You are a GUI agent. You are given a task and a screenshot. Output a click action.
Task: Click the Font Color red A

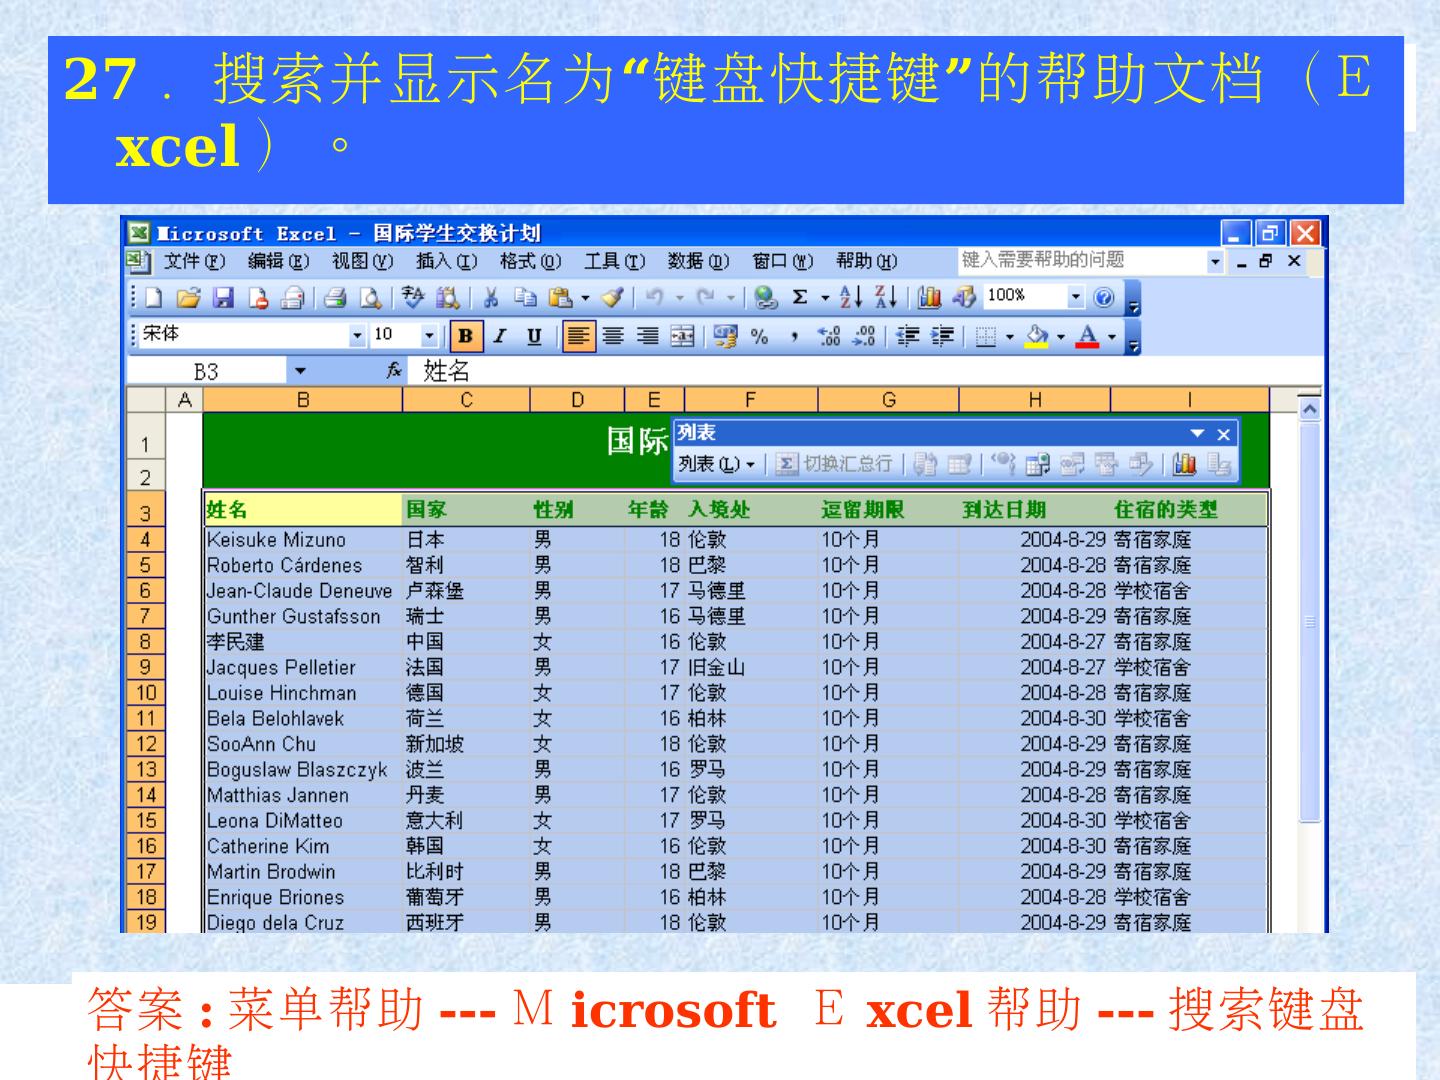[x=1089, y=337]
